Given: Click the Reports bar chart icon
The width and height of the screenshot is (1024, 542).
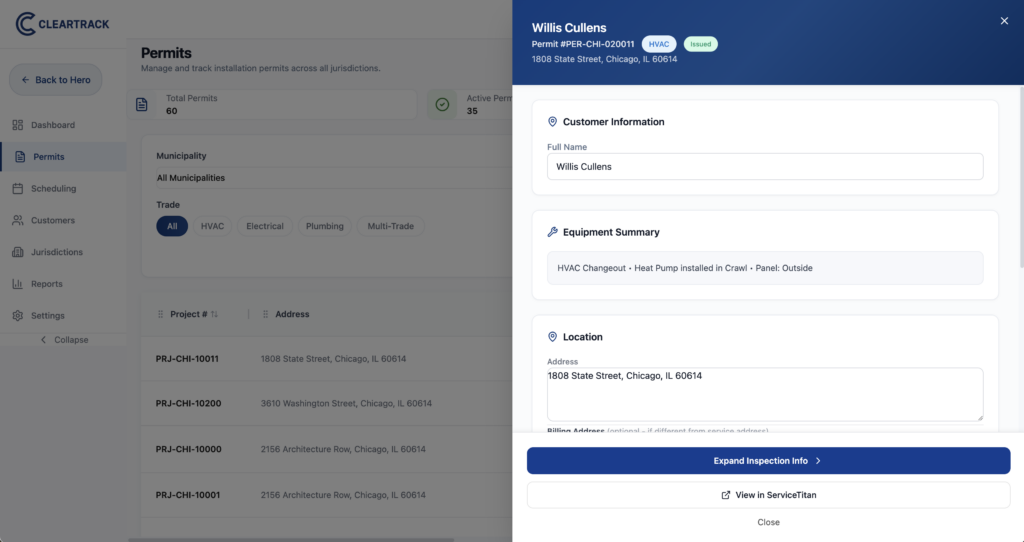Looking at the screenshot, I should click(x=18, y=284).
